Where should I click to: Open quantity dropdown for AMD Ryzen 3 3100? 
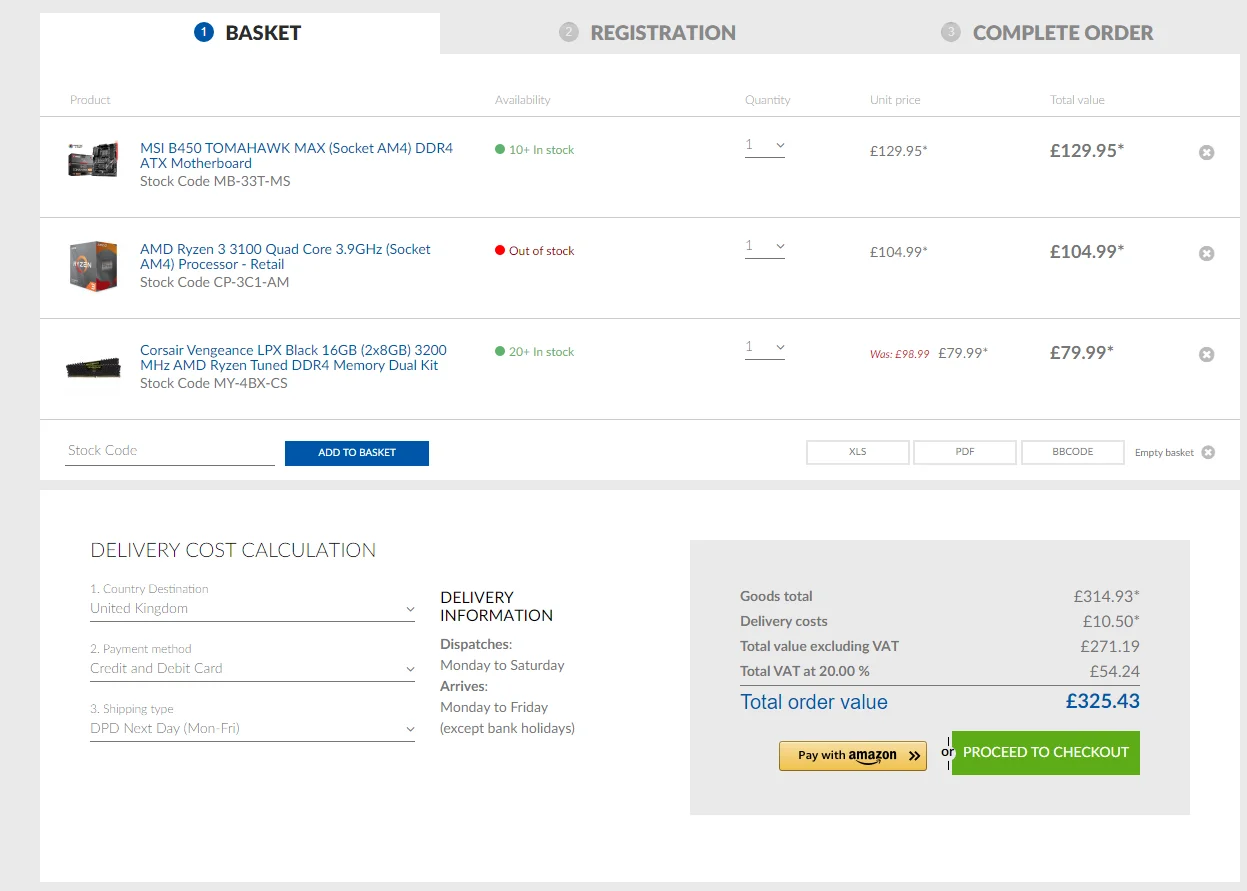765,247
